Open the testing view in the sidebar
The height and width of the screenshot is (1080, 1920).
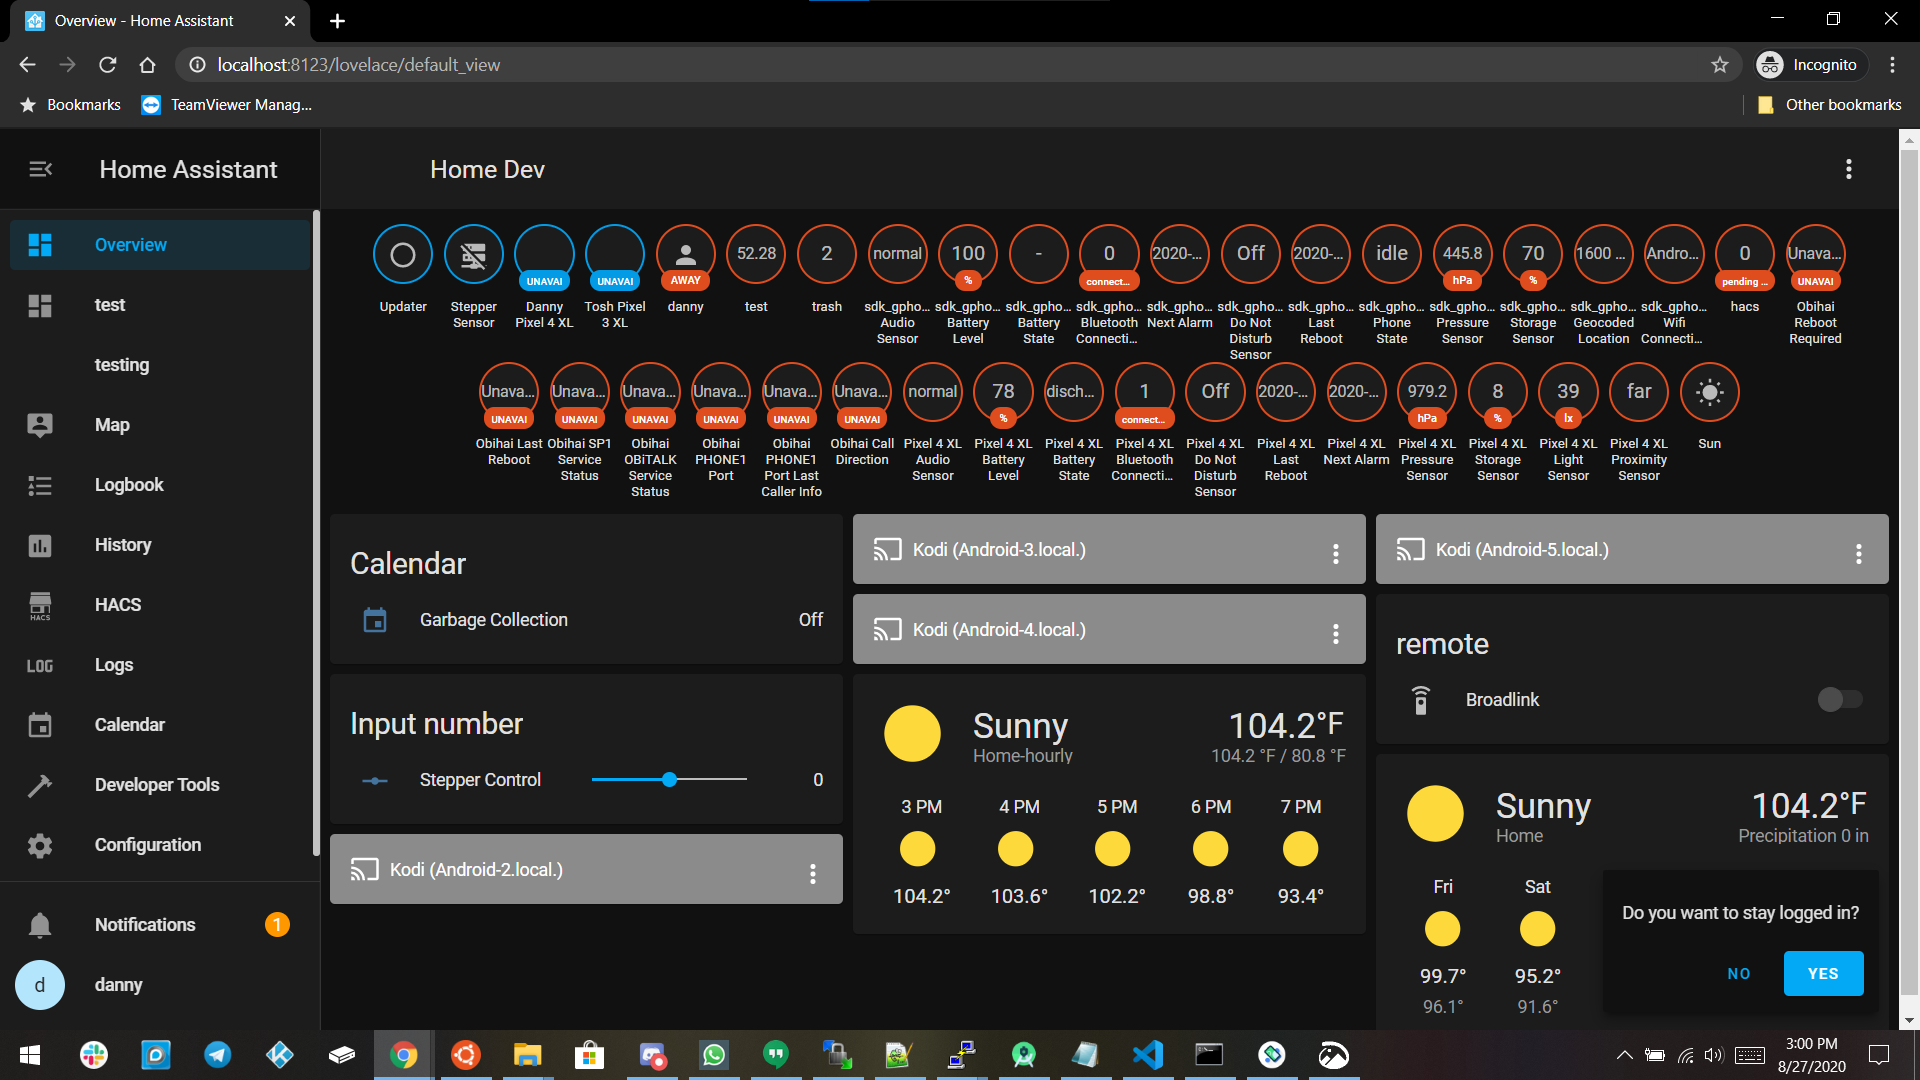point(121,364)
